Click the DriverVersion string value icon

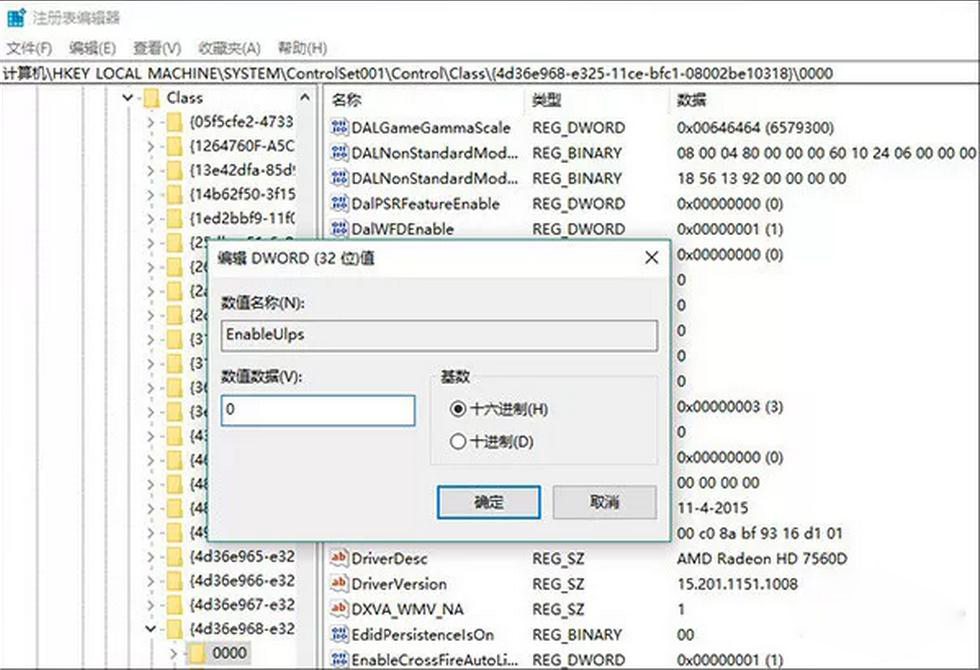click(x=339, y=584)
